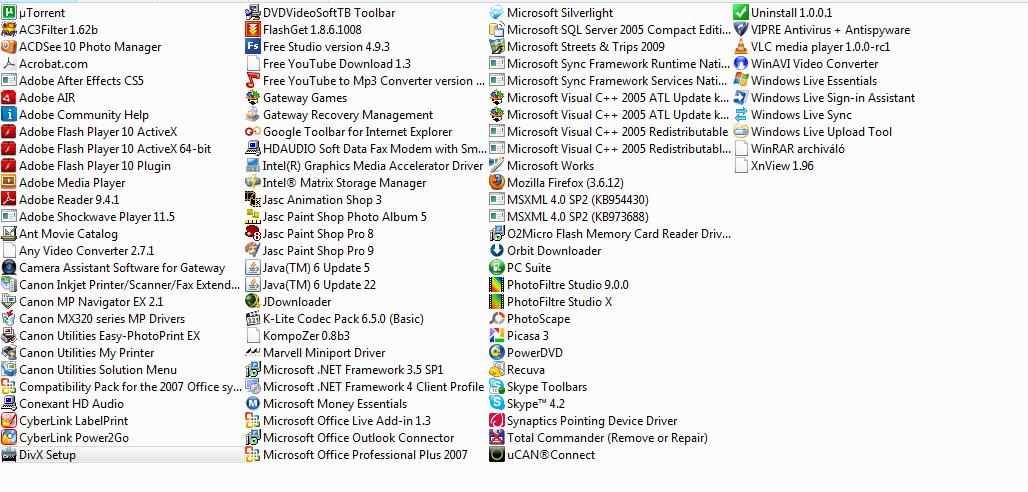Screen dimensions: 1028x492
Task: Click the "Acrobat.com" list entry
Action: [53, 64]
